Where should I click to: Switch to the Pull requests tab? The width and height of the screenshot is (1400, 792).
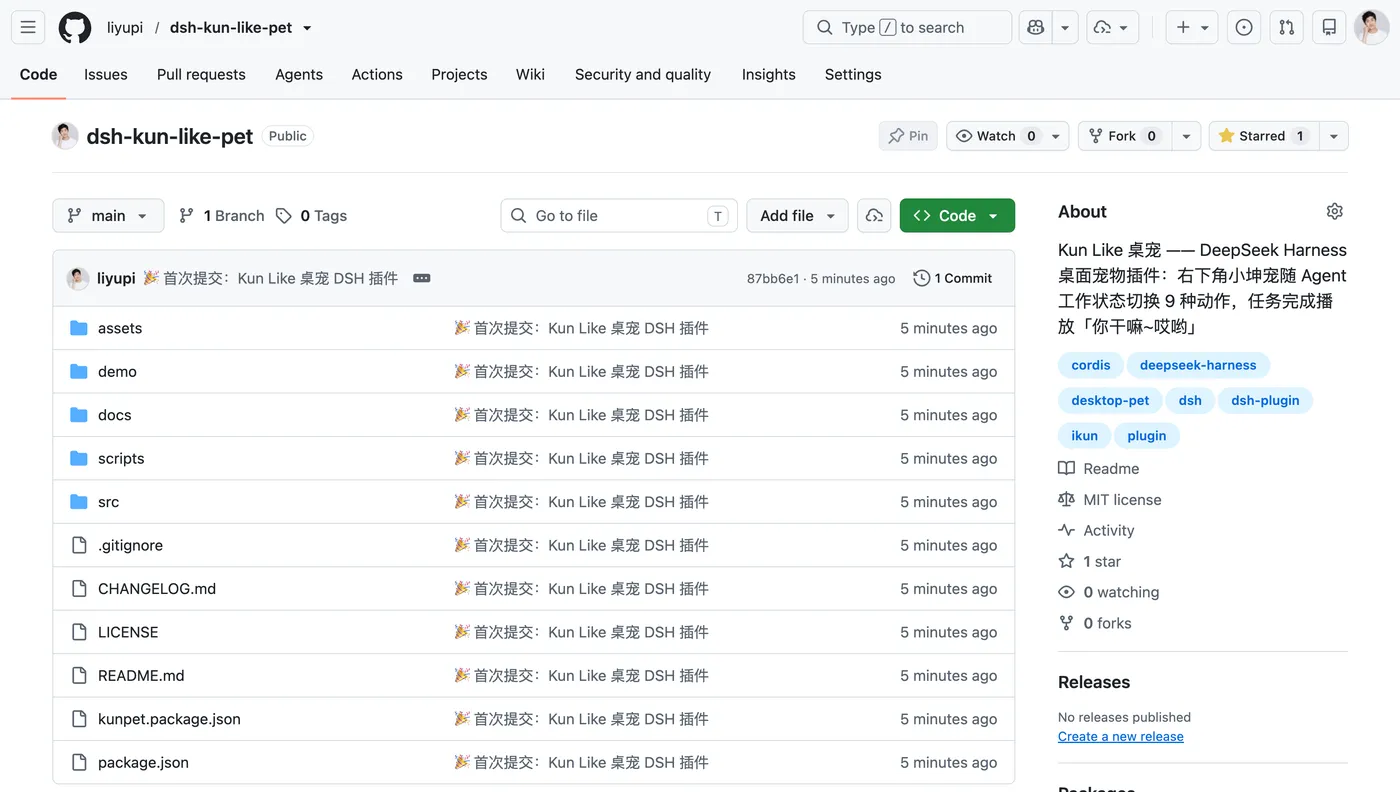(201, 74)
